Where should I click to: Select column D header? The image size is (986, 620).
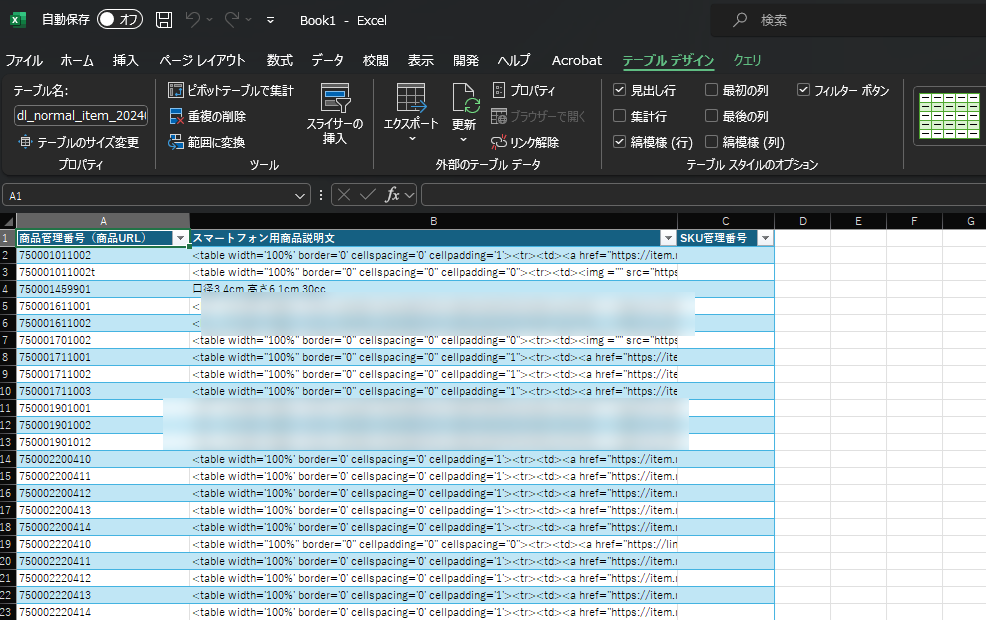pos(802,221)
